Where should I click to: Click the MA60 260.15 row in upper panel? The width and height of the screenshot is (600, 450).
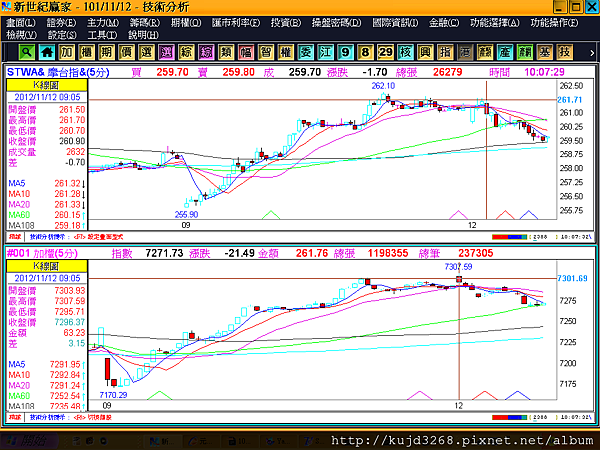pyautogui.click(x=47, y=215)
